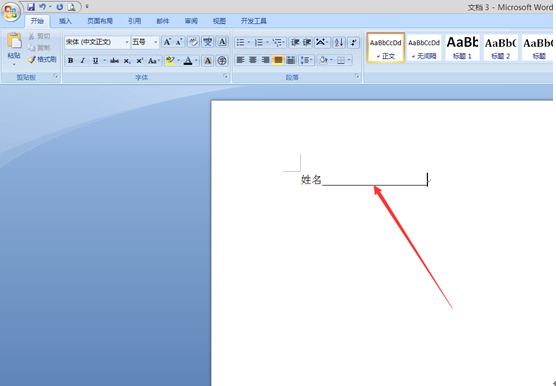Viewport: 556px width, 386px height.
Task: Center the paragraph text
Action: click(x=253, y=60)
